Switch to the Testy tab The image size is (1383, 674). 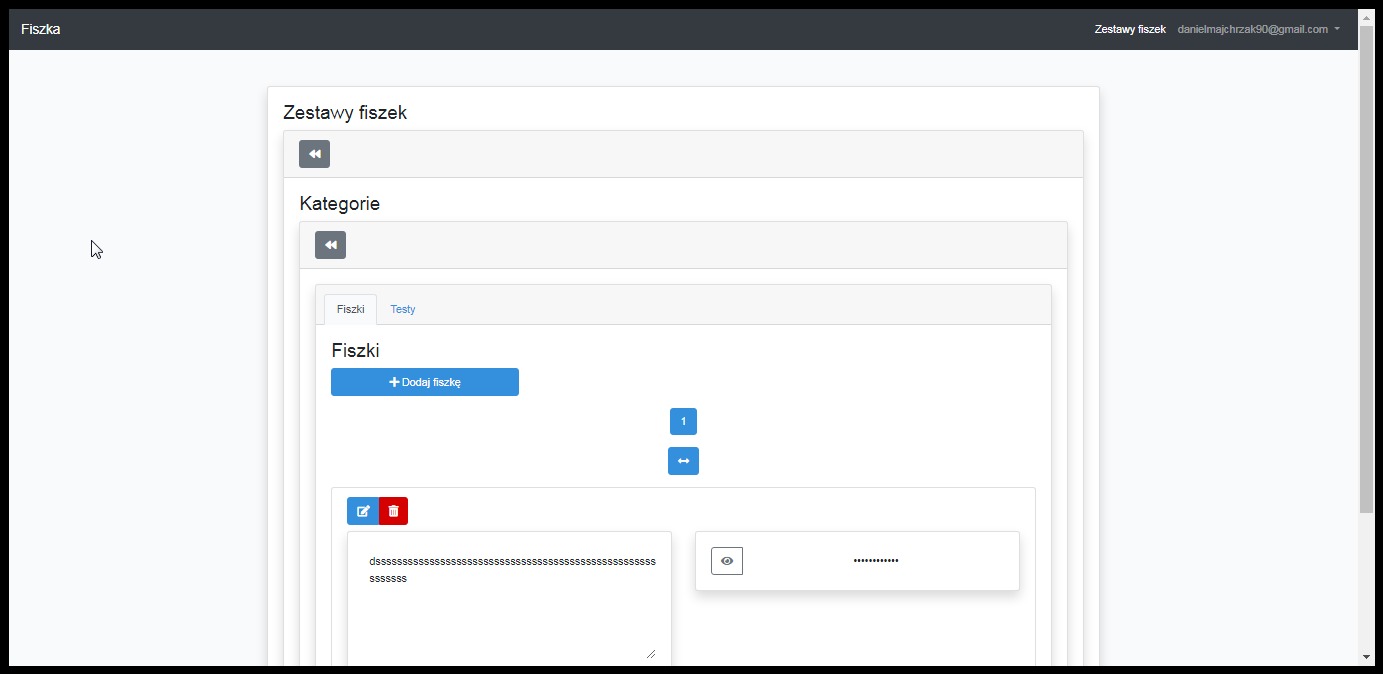pos(403,309)
